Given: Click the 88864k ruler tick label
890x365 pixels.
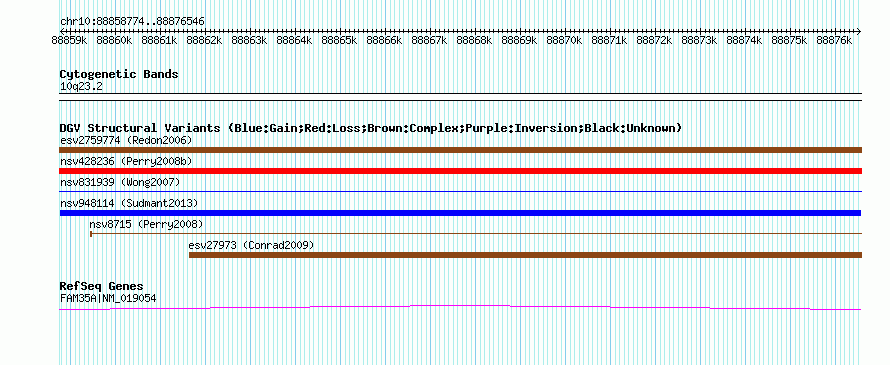Looking at the screenshot, I should pyautogui.click(x=294, y=40).
